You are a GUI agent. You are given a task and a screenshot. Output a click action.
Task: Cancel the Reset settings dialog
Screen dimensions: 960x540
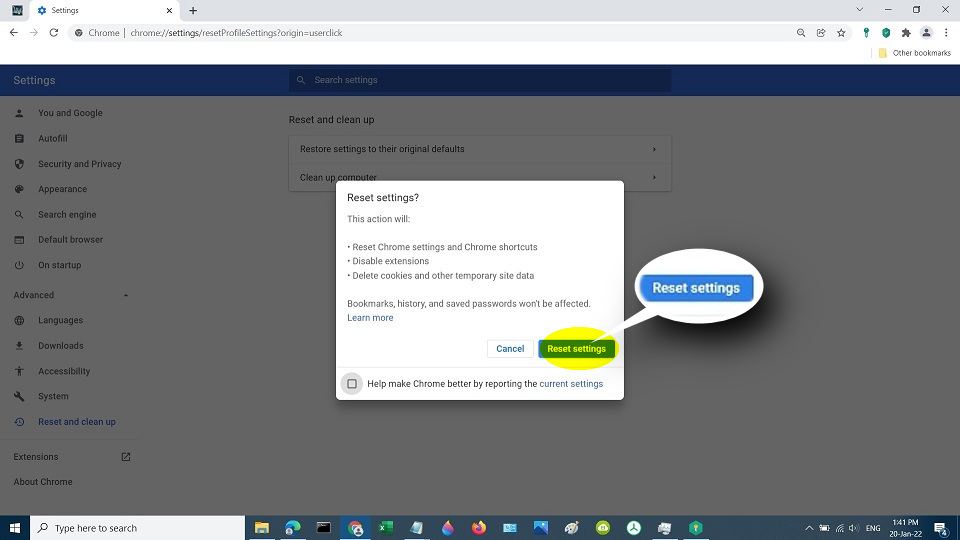point(510,349)
